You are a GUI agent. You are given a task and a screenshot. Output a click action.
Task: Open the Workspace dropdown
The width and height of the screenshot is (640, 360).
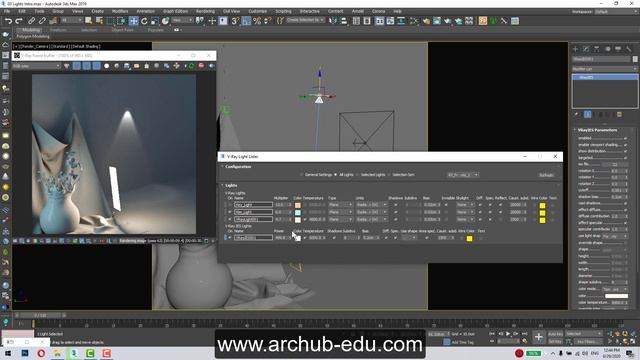click(616, 11)
